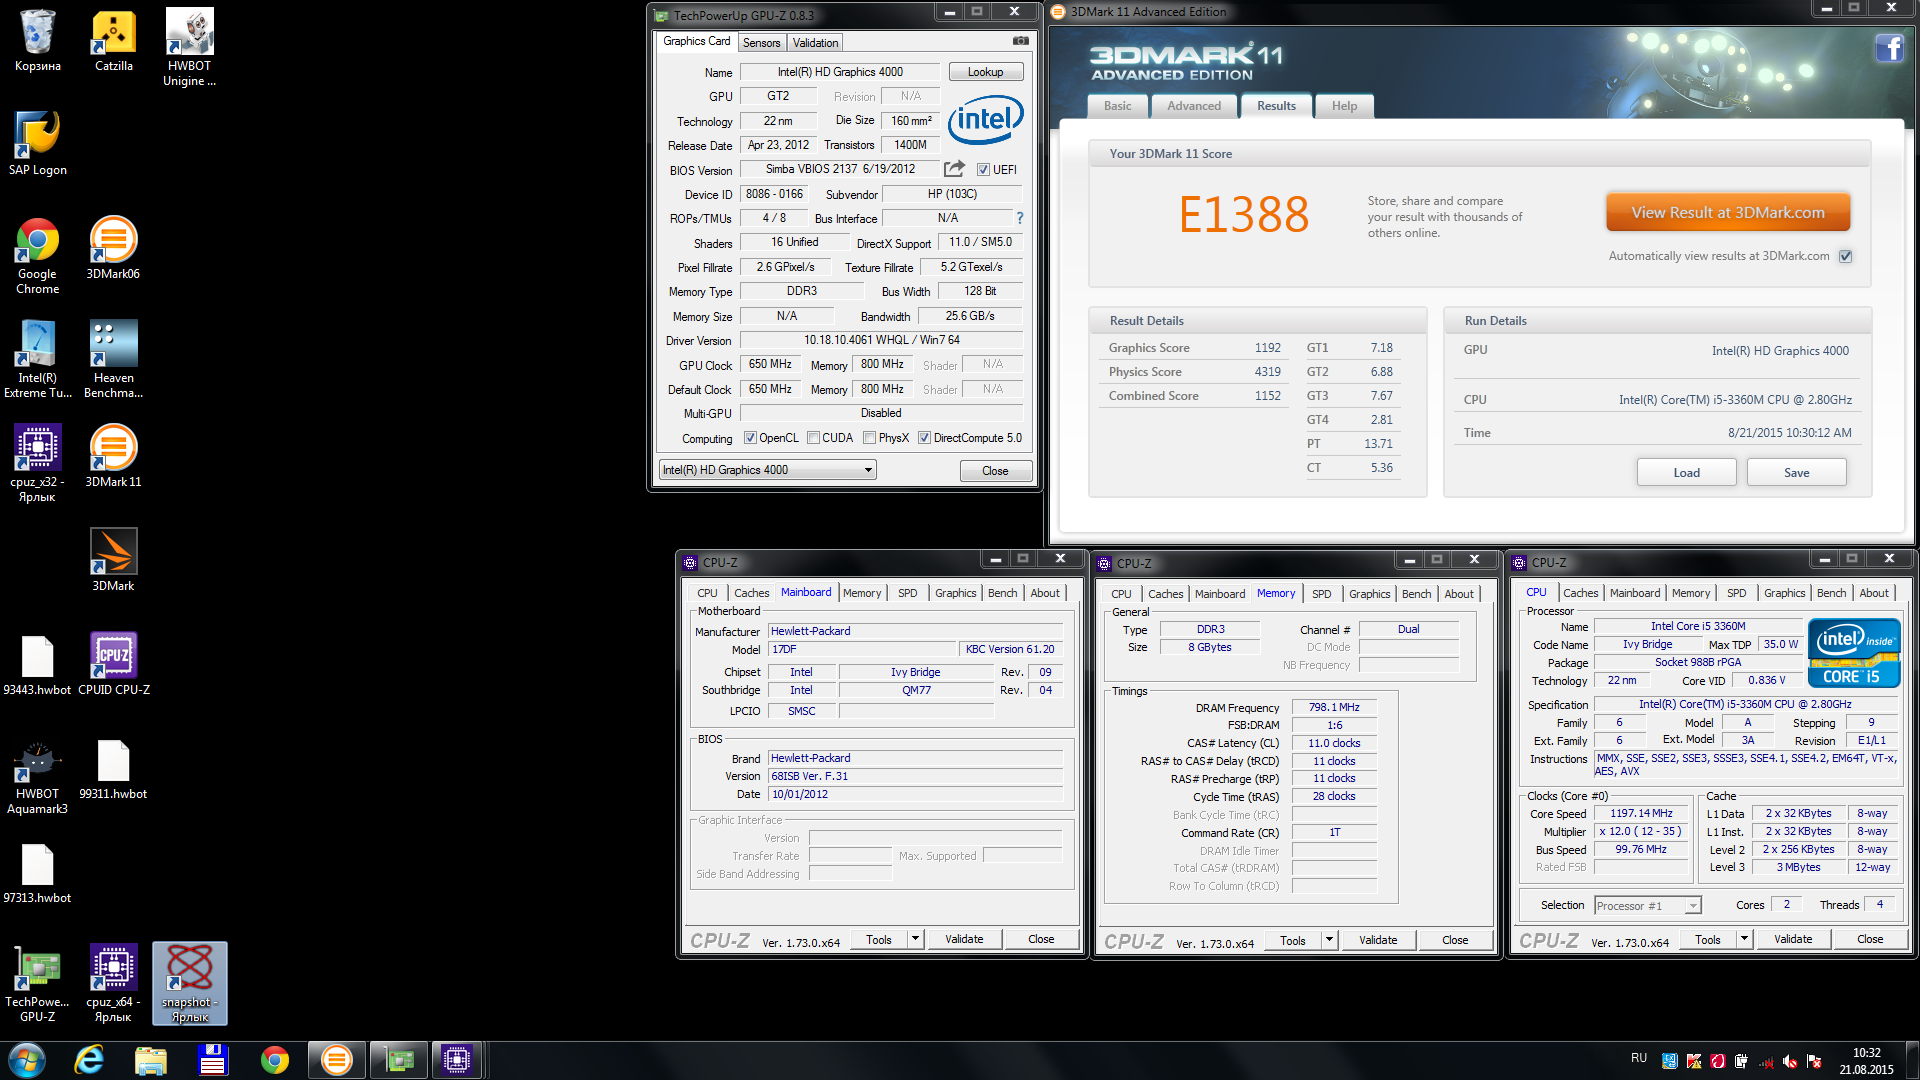This screenshot has width=1920, height=1080.
Task: Toggle automatically view results at 3DMark.com
Action: coord(1846,257)
